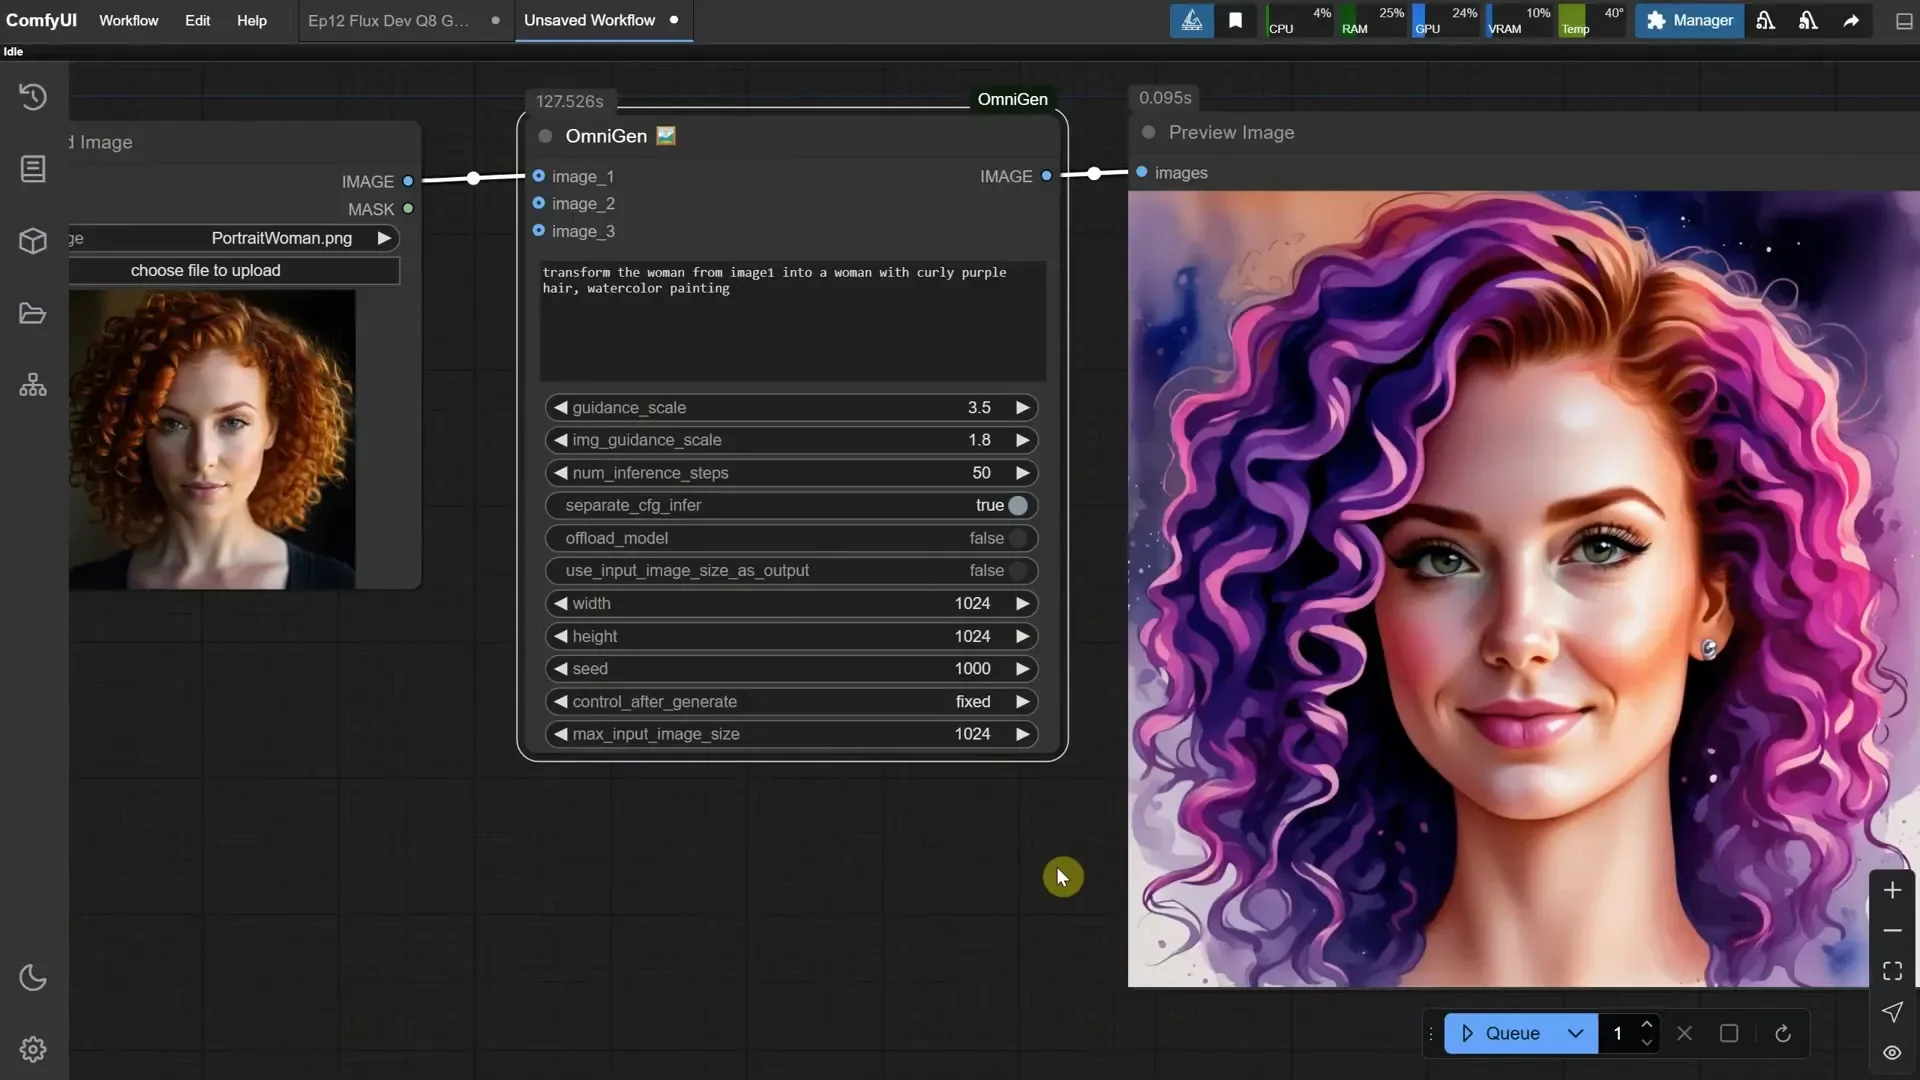Fit the graph view to screen

1891,970
